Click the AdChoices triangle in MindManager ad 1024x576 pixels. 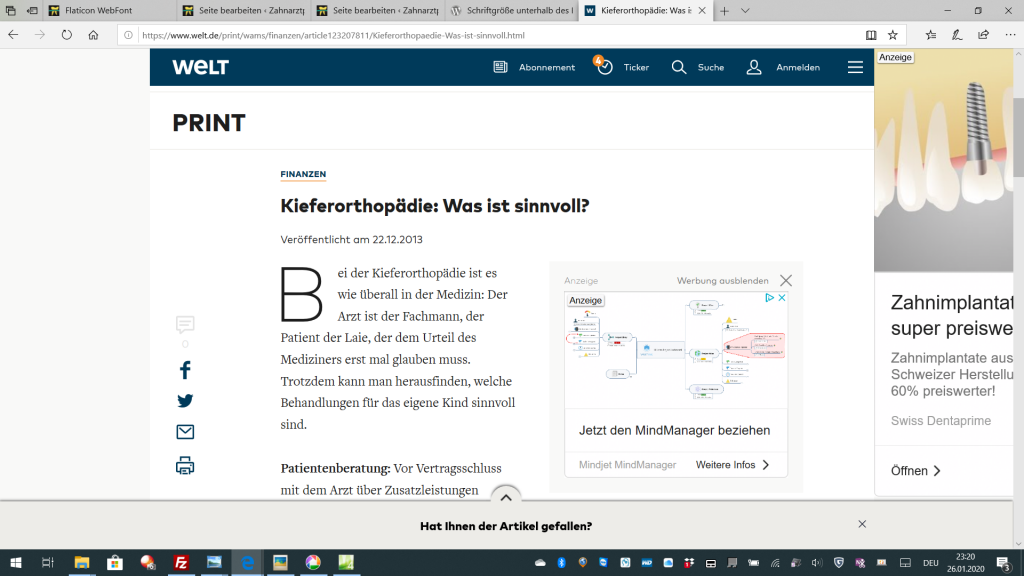769,298
